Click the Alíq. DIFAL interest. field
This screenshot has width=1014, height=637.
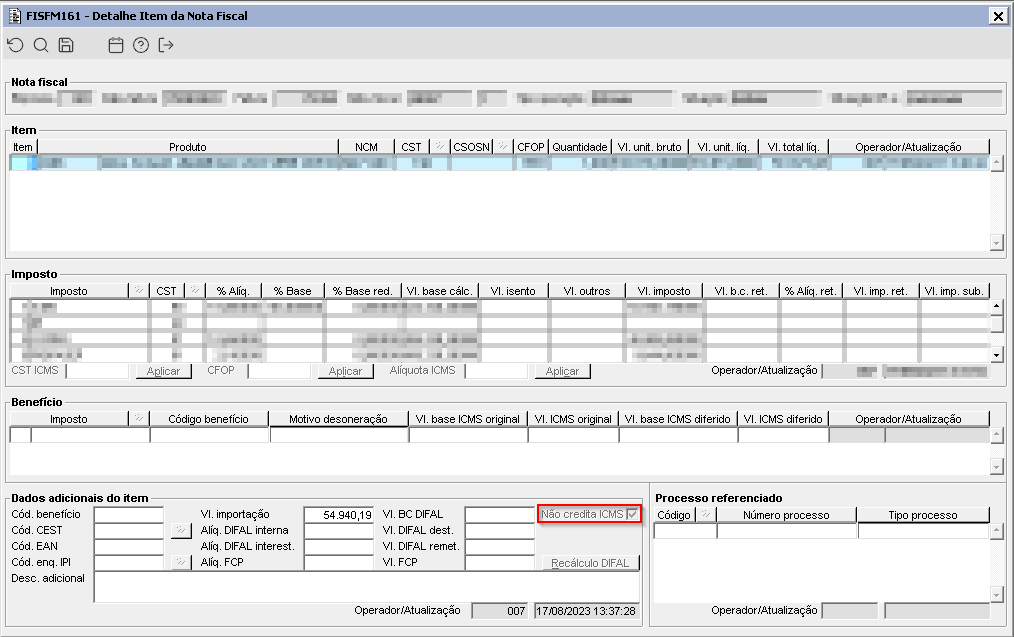(x=339, y=546)
